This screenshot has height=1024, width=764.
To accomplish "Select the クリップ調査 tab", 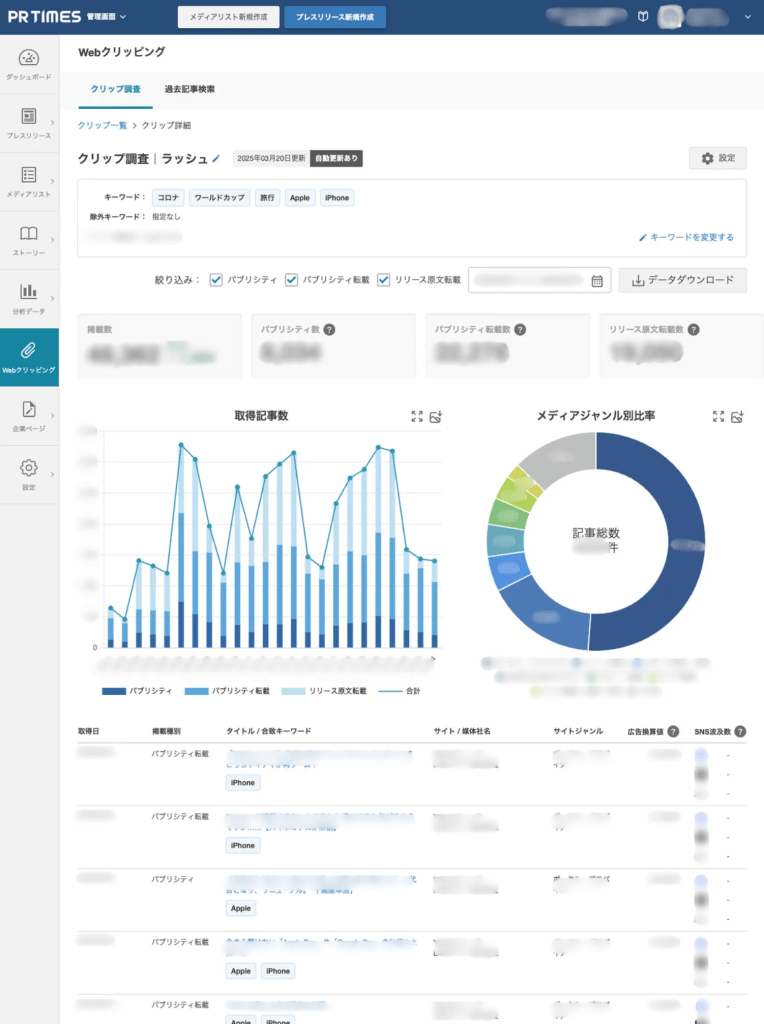I will coord(115,89).
